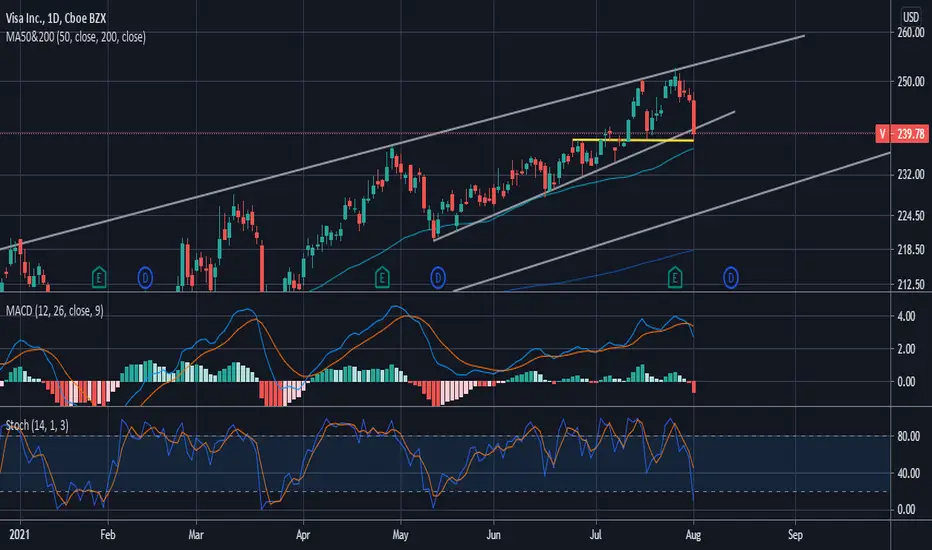Image resolution: width=932 pixels, height=550 pixels.
Task: Click the 2.00 MACD scale value
Action: (906, 349)
